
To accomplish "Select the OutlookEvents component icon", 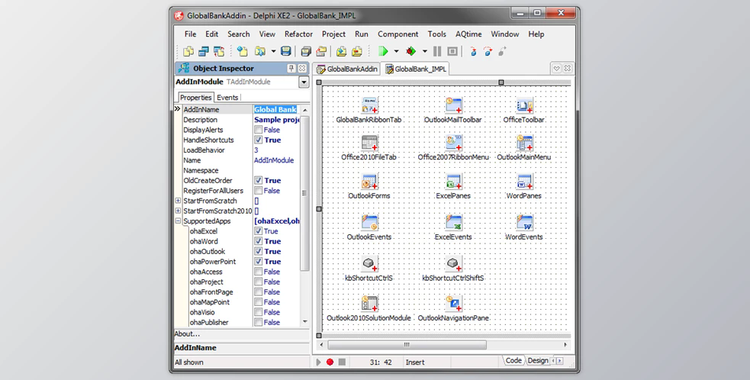I will click(369, 223).
